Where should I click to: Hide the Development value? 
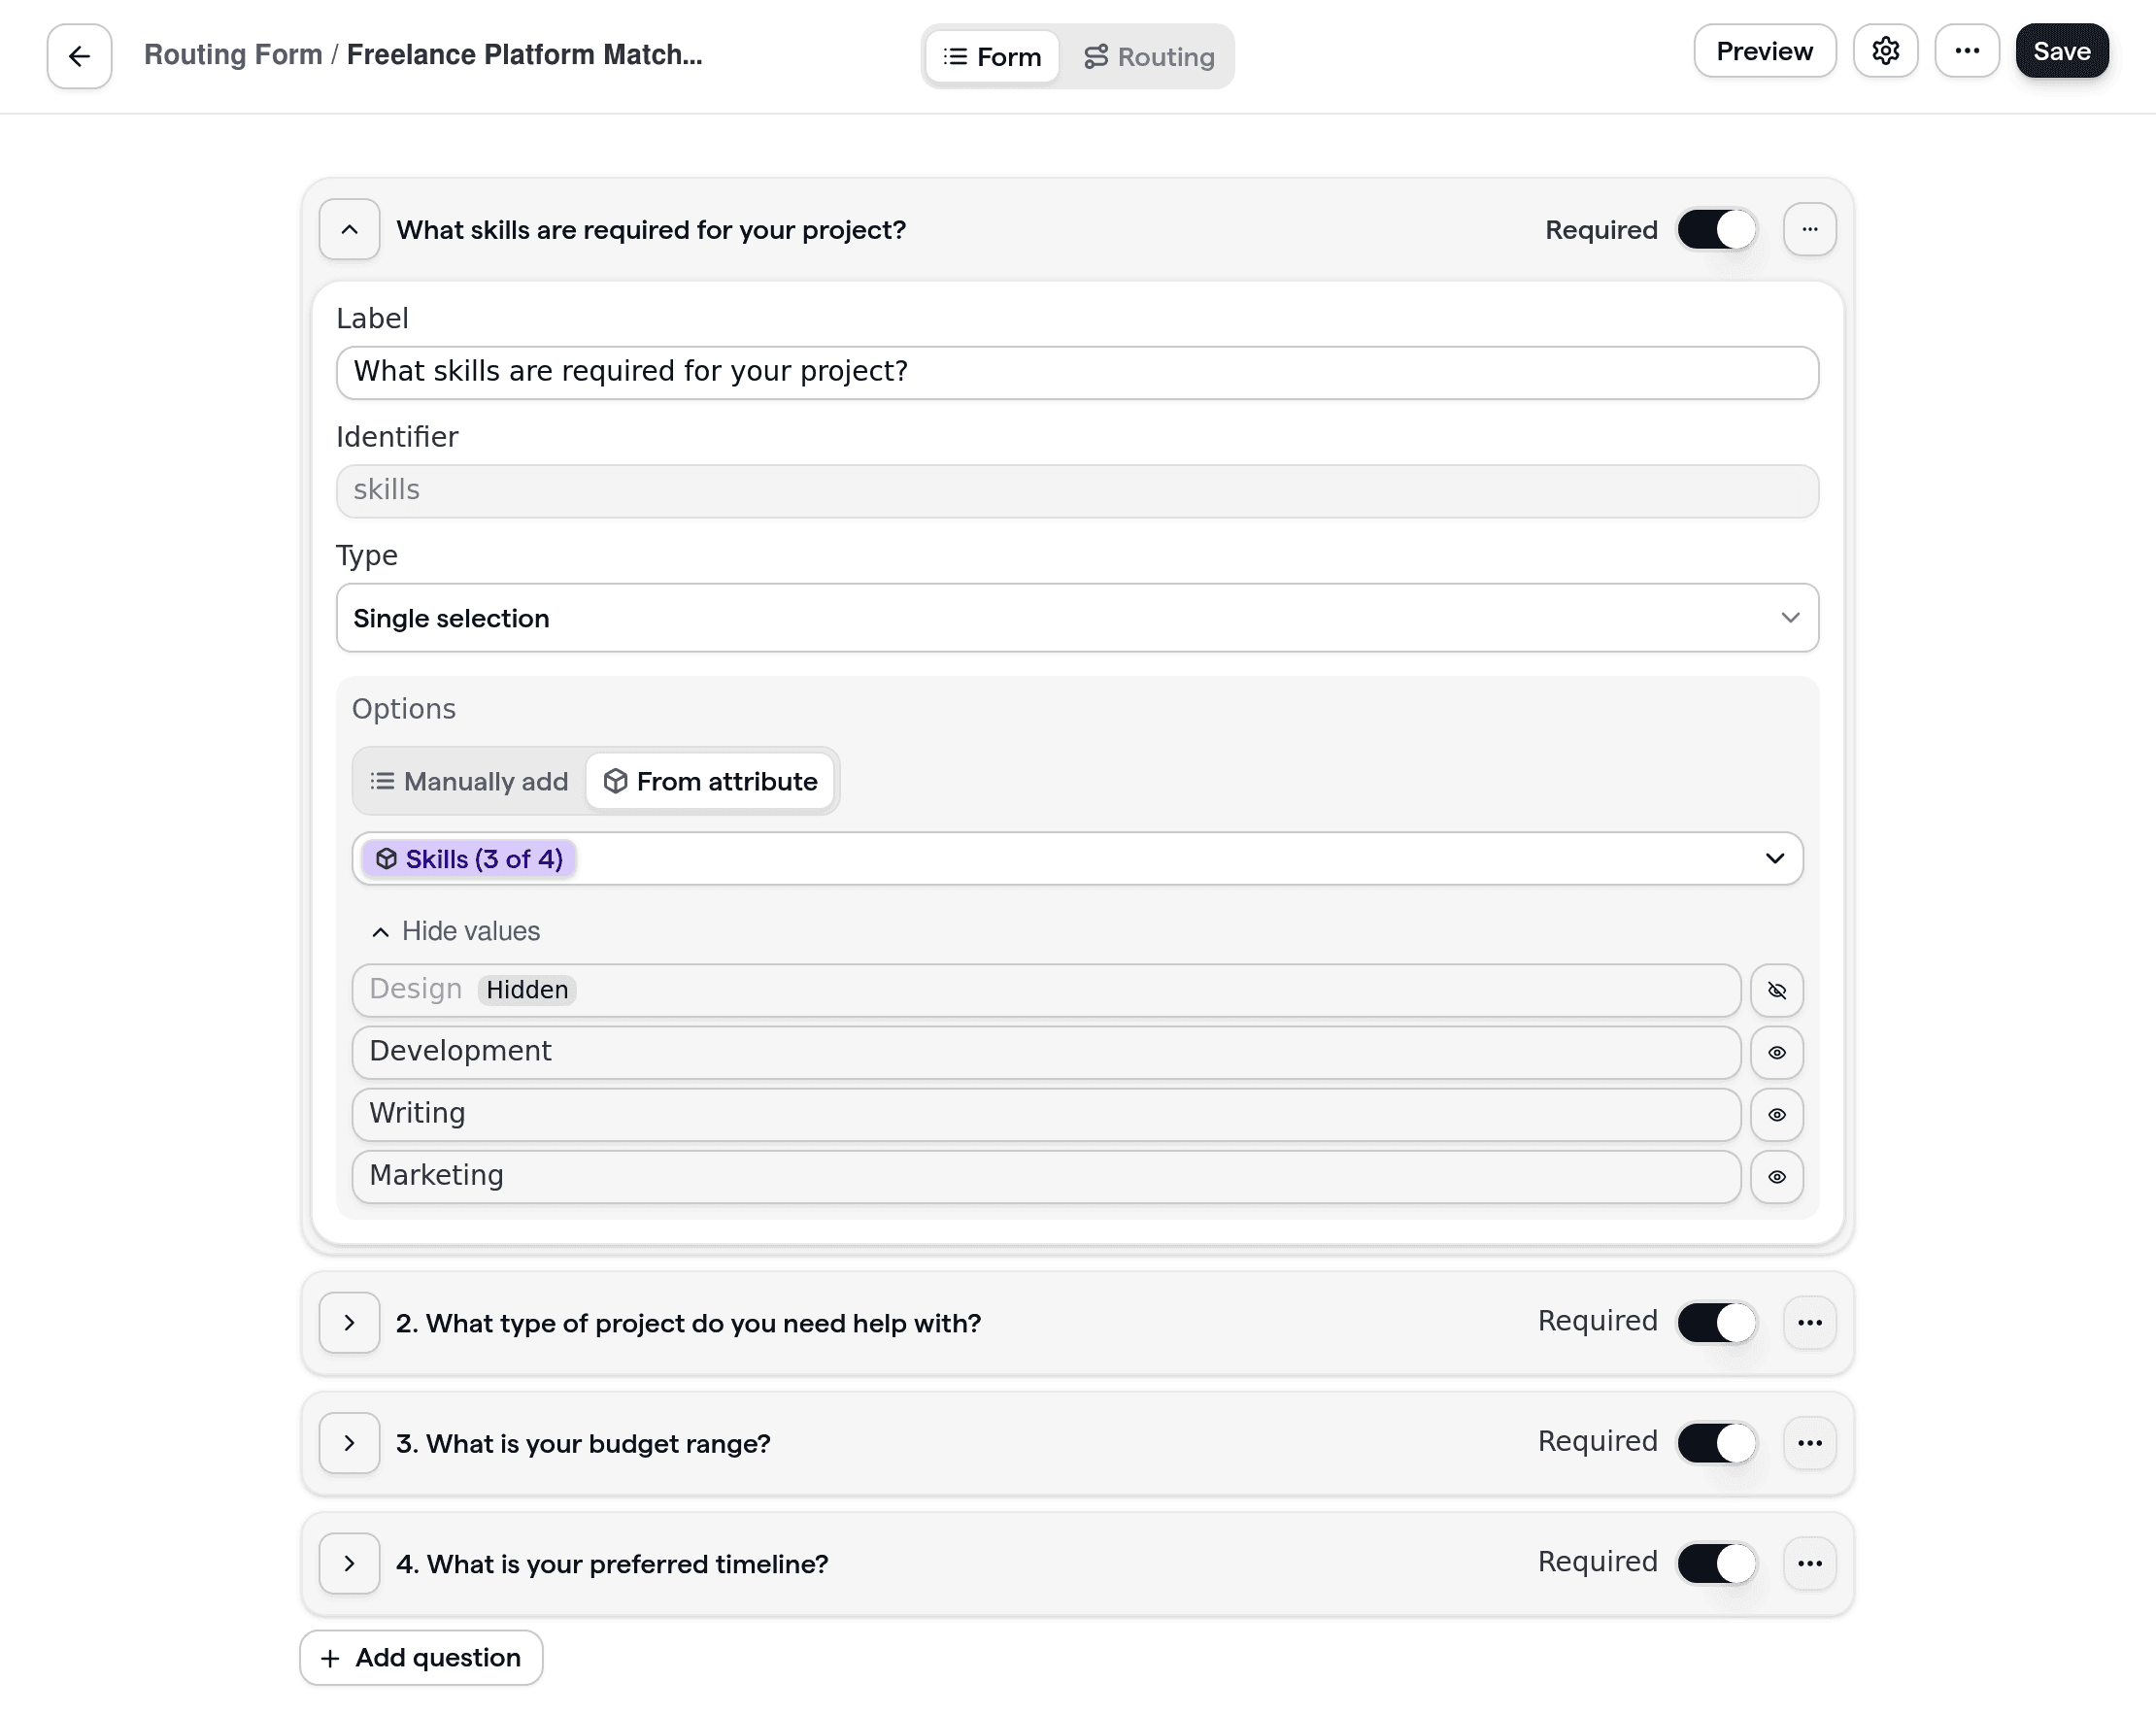click(x=1777, y=1052)
